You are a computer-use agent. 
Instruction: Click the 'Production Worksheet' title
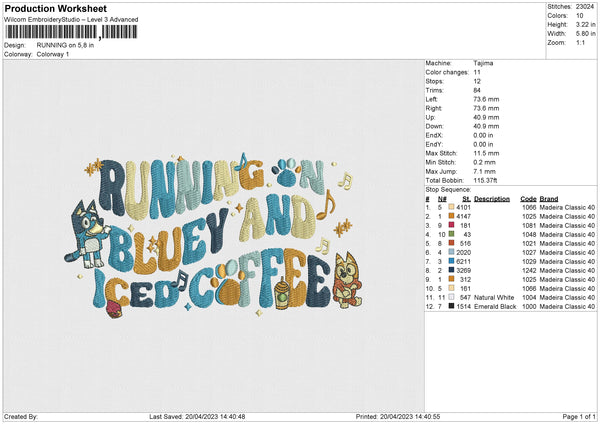click(x=55, y=8)
